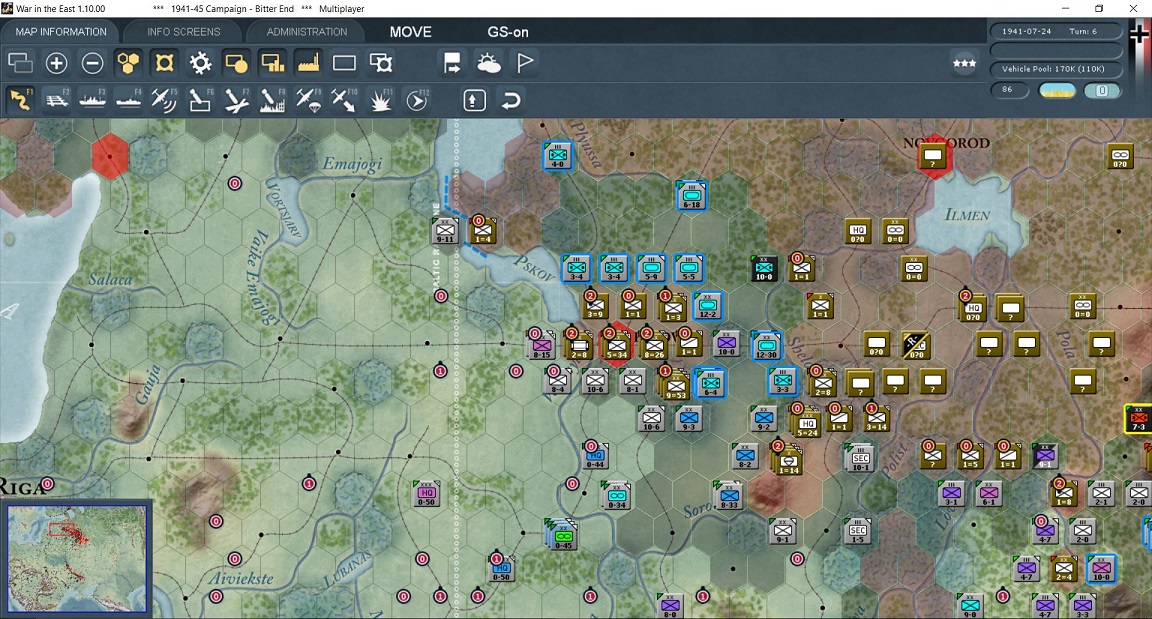This screenshot has width=1152, height=619.
Task: Click the date and Turn 6 field
Action: 1056,32
